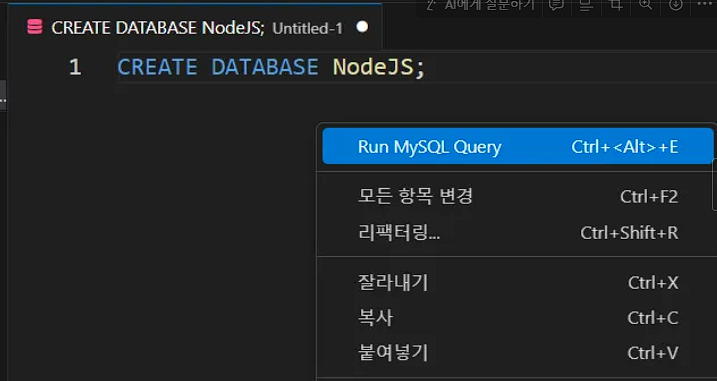Click the database file icon on the tab
Image resolution: width=717 pixels, height=381 pixels.
(x=35, y=27)
